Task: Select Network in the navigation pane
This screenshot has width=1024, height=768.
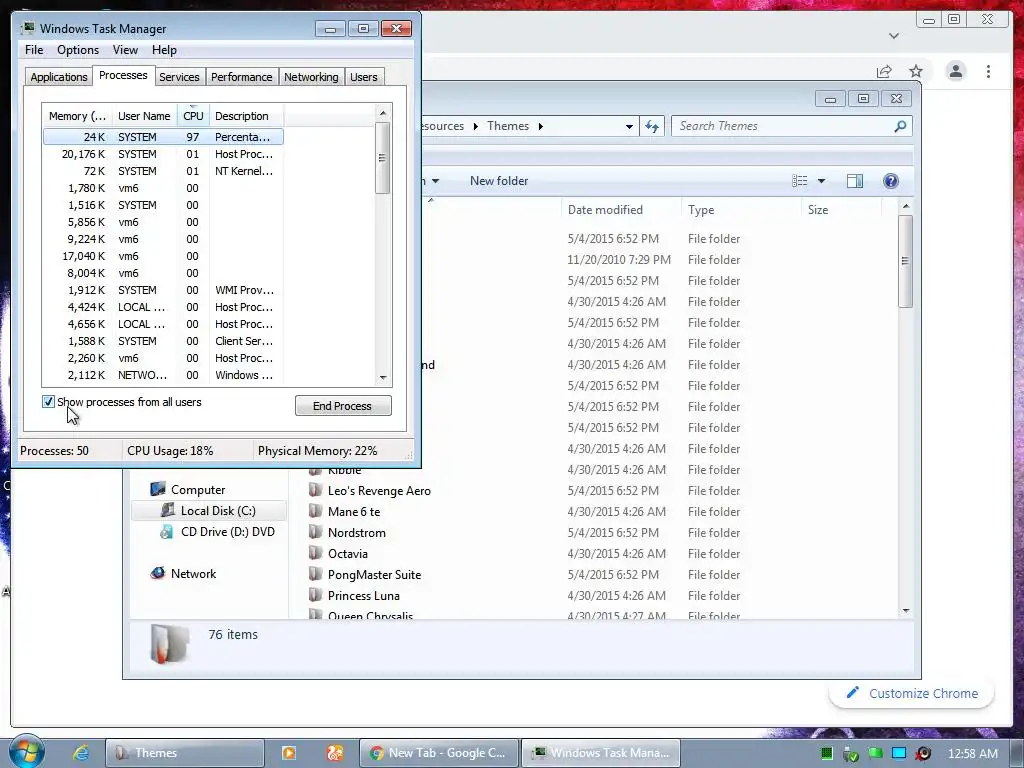Action: point(193,573)
